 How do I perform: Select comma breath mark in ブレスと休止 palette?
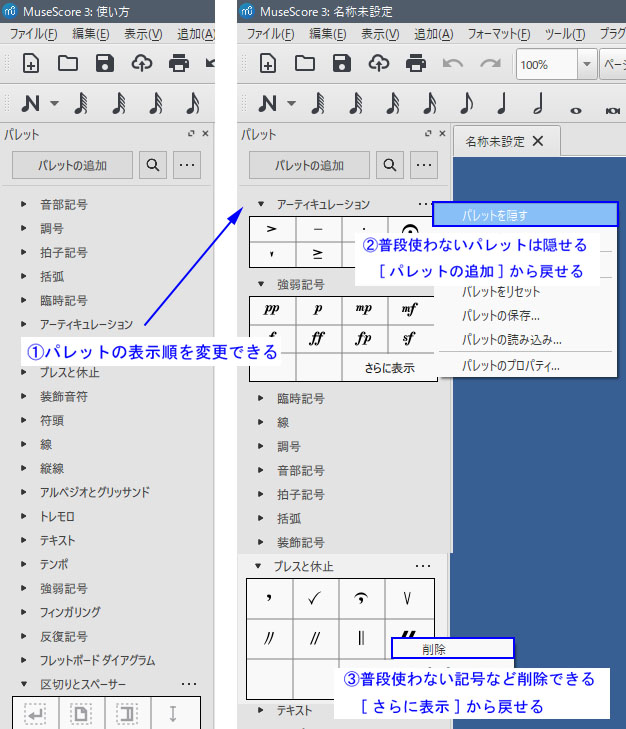click(x=269, y=598)
